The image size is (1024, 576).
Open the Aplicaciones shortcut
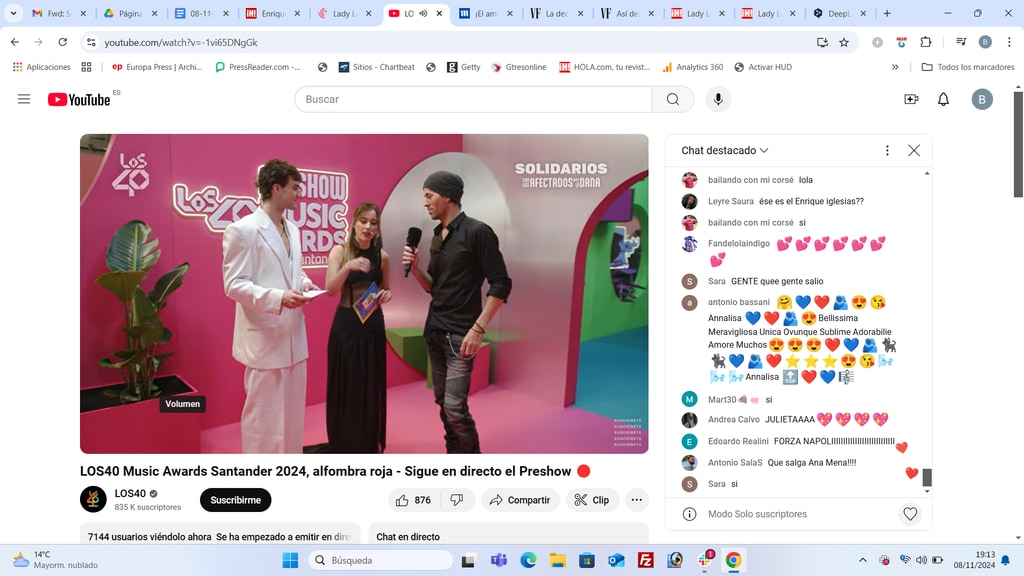coord(41,67)
